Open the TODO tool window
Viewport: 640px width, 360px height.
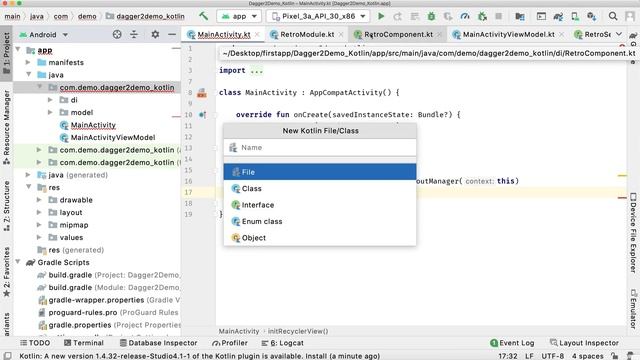(x=35, y=343)
